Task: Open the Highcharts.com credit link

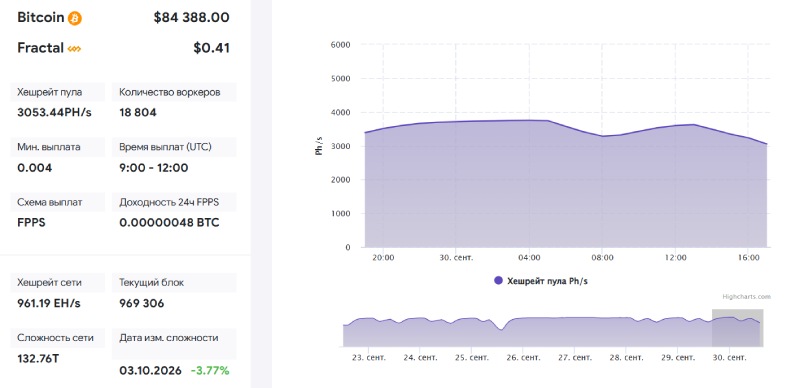Action: click(x=746, y=297)
